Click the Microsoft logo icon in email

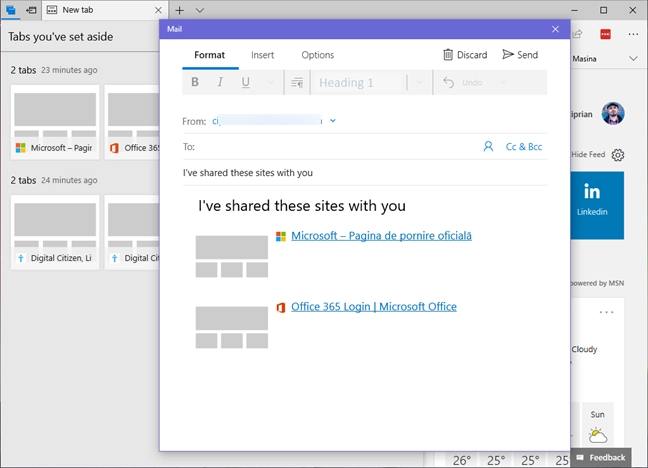(281, 236)
